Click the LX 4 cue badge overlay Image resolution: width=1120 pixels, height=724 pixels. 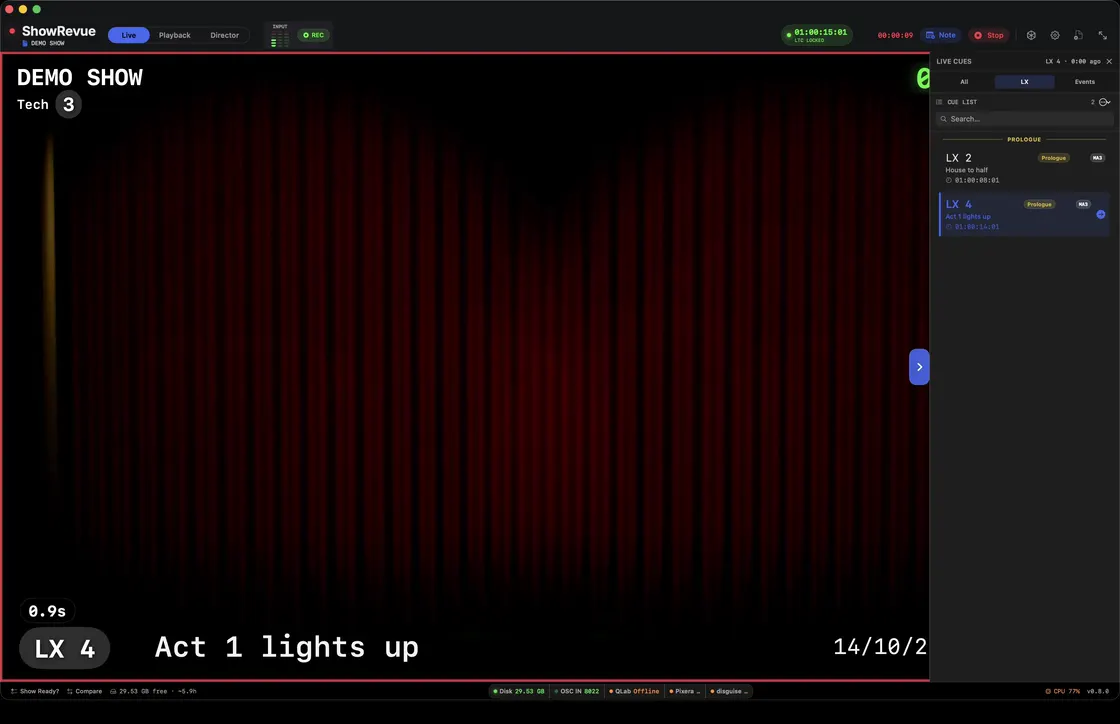point(64,648)
